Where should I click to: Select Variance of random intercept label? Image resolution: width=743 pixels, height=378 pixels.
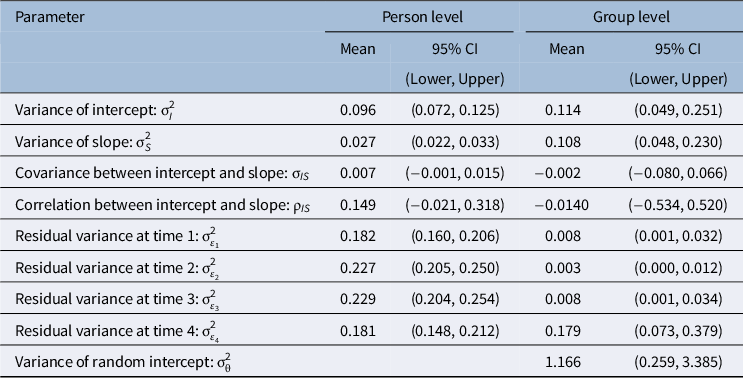(123, 362)
